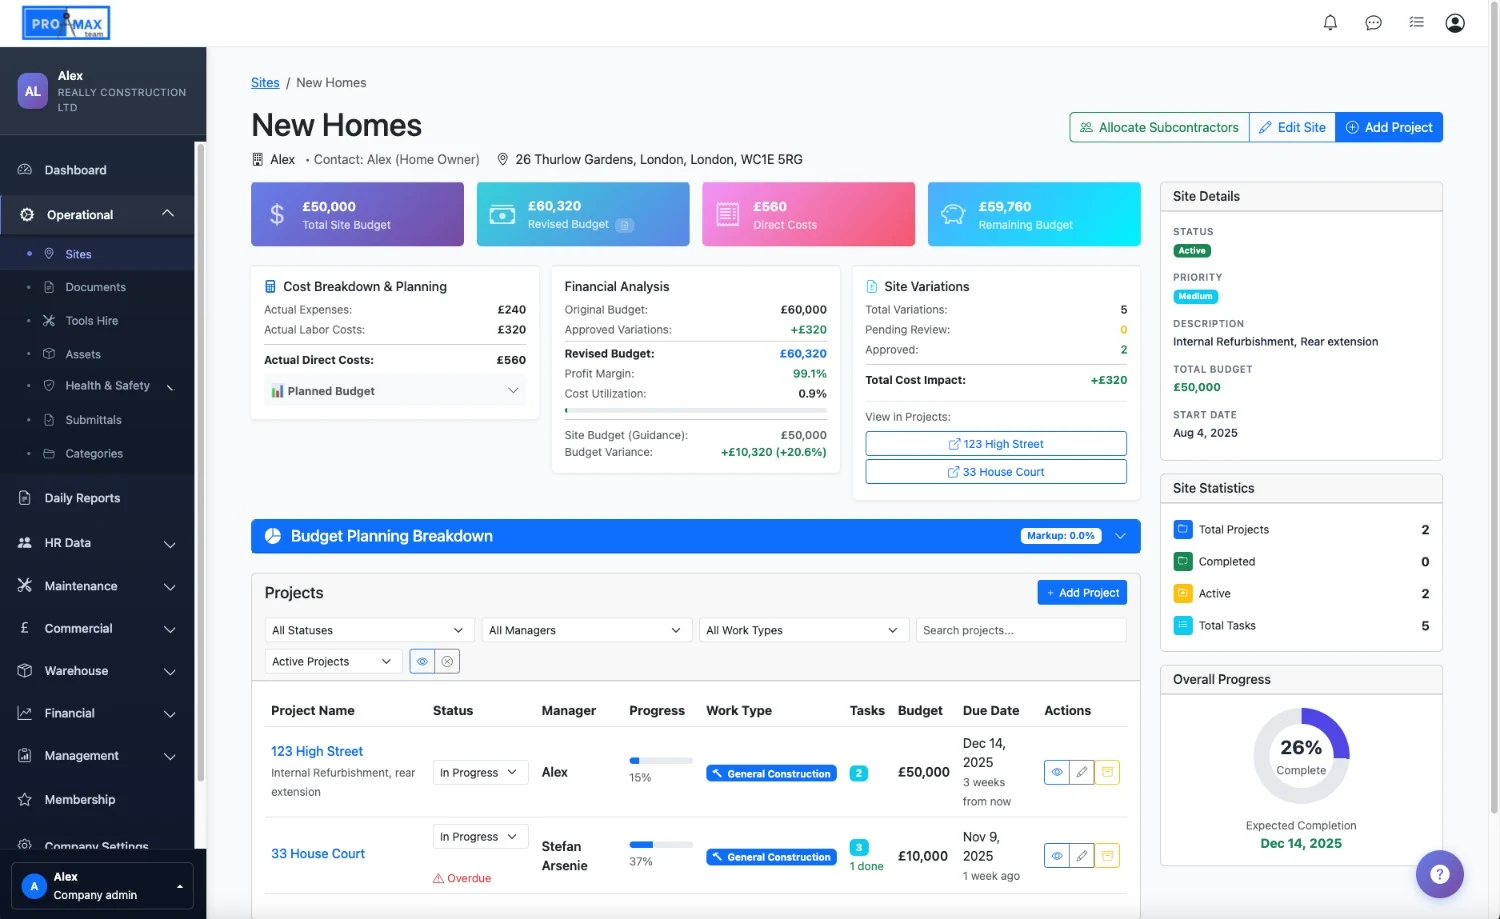Click the 123 High Street progress bar
Viewport: 1500px width, 919px height.
click(661, 761)
